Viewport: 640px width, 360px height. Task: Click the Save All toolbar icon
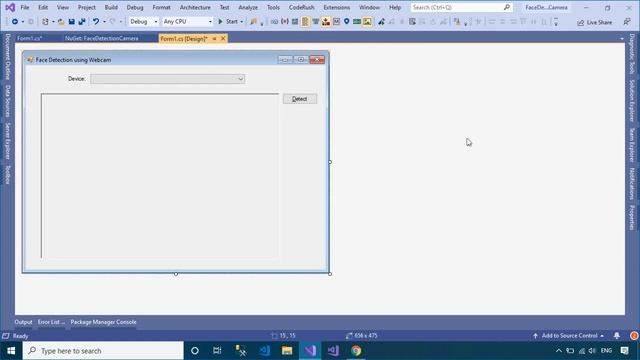coord(82,22)
